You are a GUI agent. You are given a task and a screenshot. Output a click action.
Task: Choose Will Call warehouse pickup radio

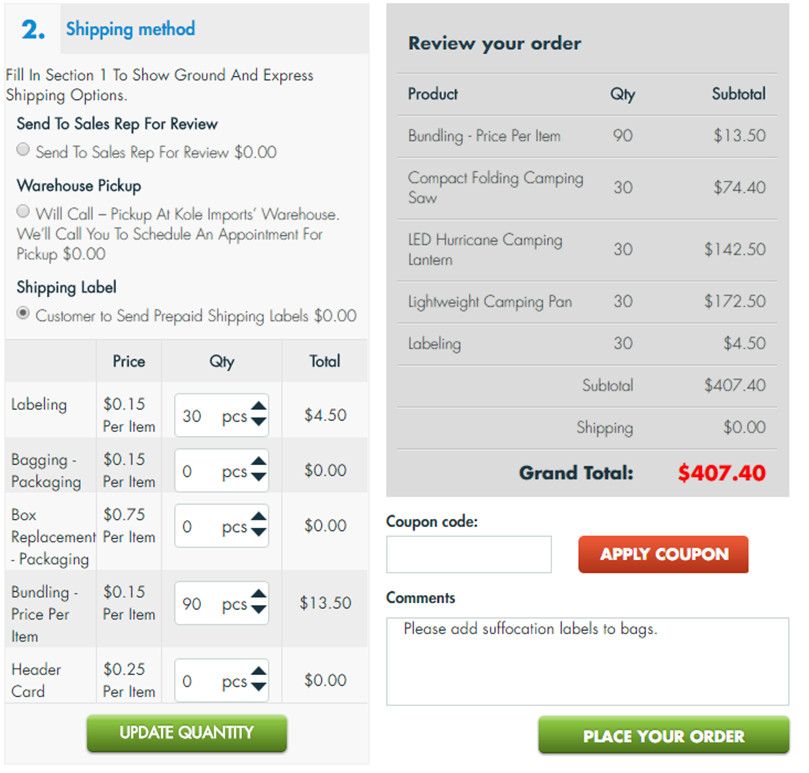[23, 211]
